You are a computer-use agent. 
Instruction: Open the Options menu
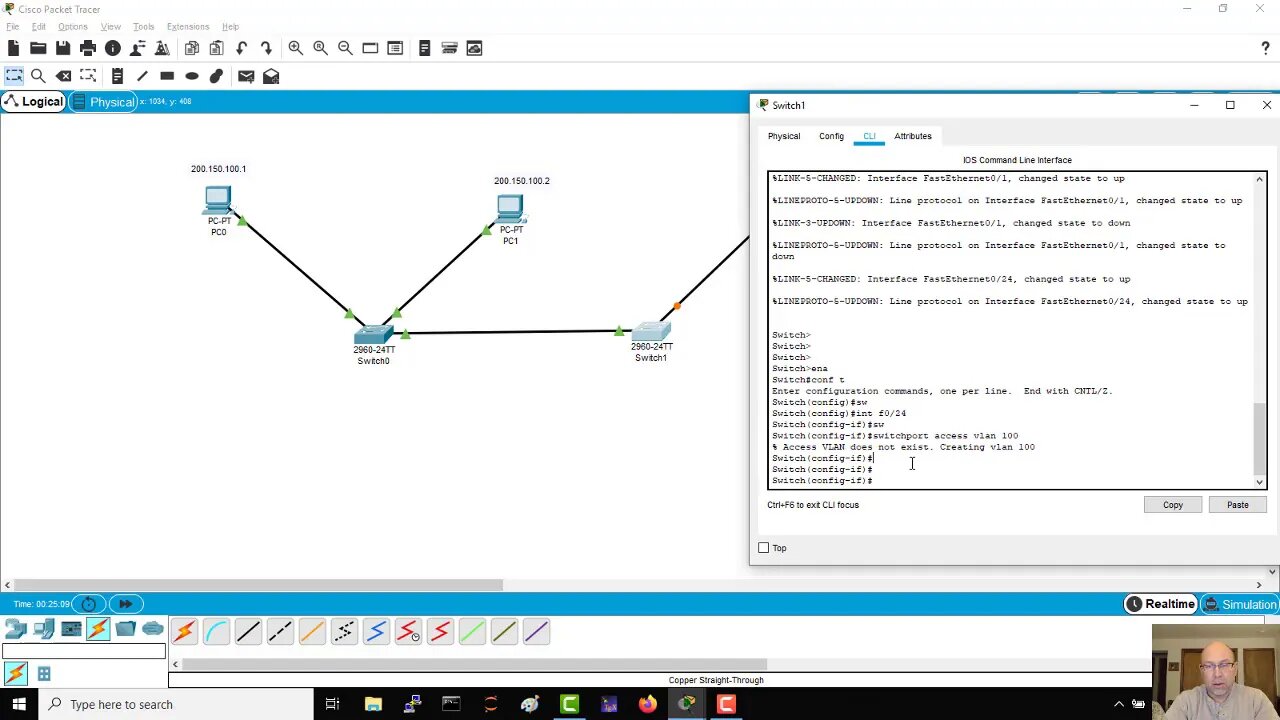click(72, 27)
